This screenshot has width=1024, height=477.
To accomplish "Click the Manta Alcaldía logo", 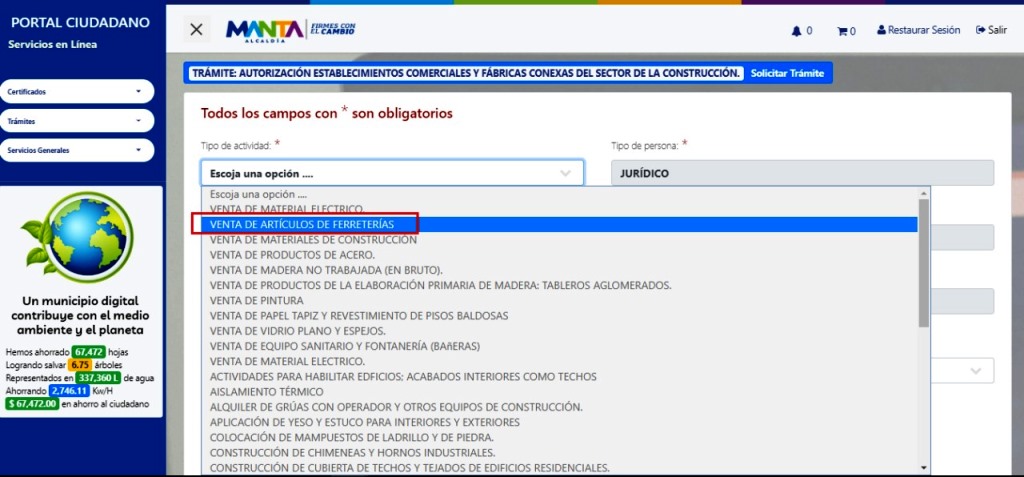I will (x=290, y=30).
